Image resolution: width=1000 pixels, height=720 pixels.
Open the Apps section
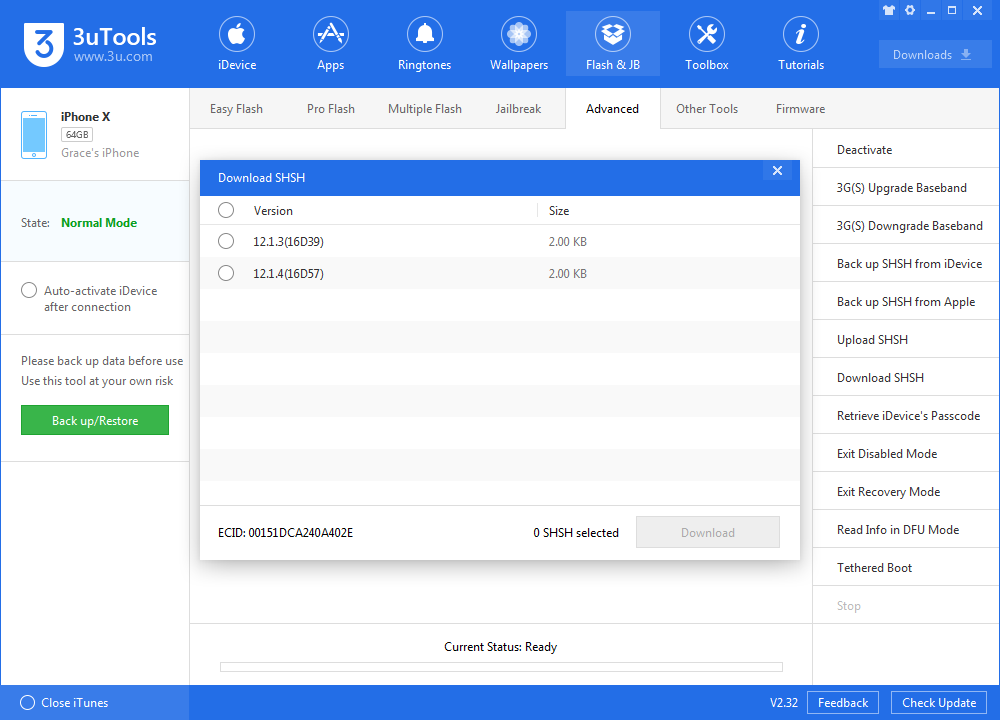pos(330,43)
